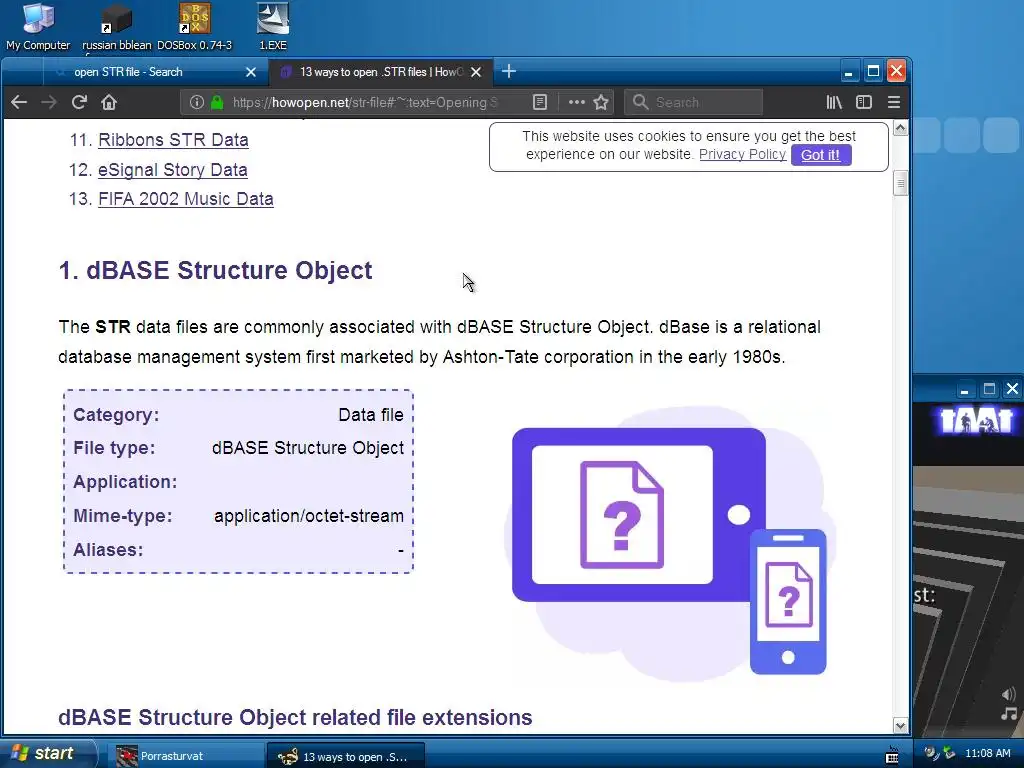The width and height of the screenshot is (1024, 768).
Task: Click 'dBASE Structure Object related file extensions' heading
Action: [x=295, y=717]
